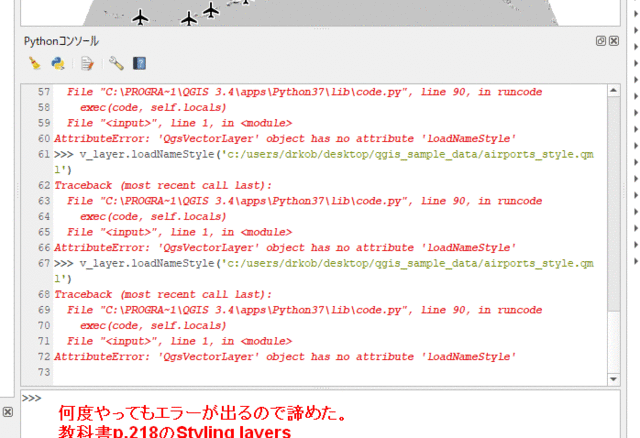Click the console output scroll-down arrow
This screenshot has height=438, width=640.
point(613,379)
